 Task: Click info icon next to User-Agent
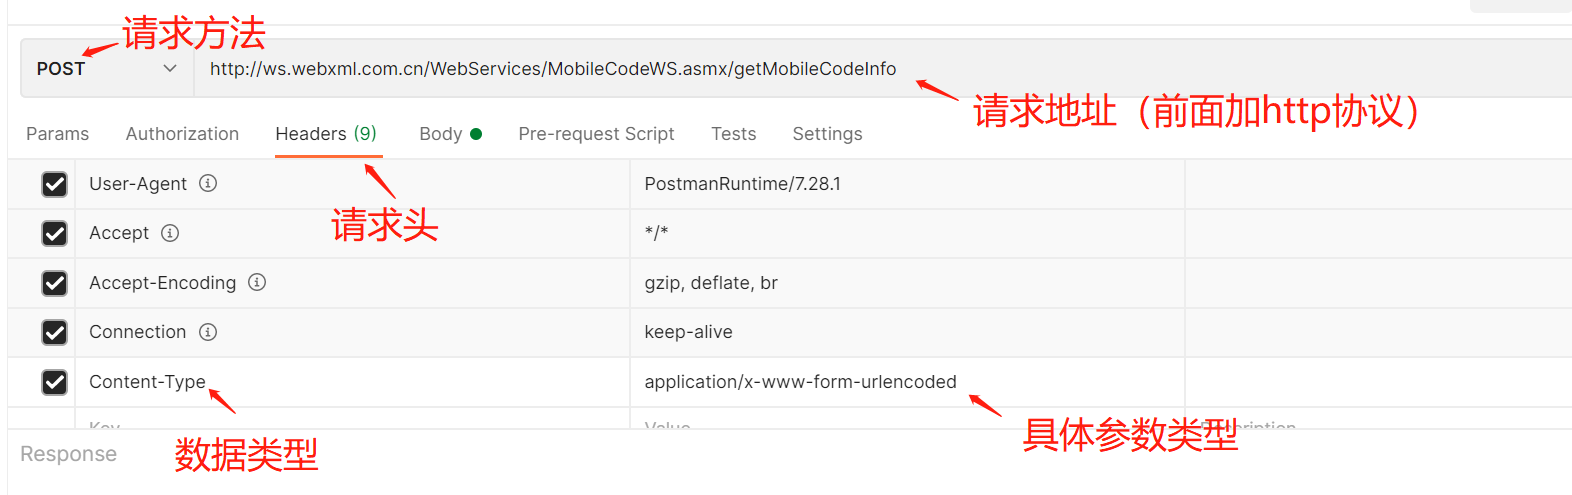[x=208, y=184]
